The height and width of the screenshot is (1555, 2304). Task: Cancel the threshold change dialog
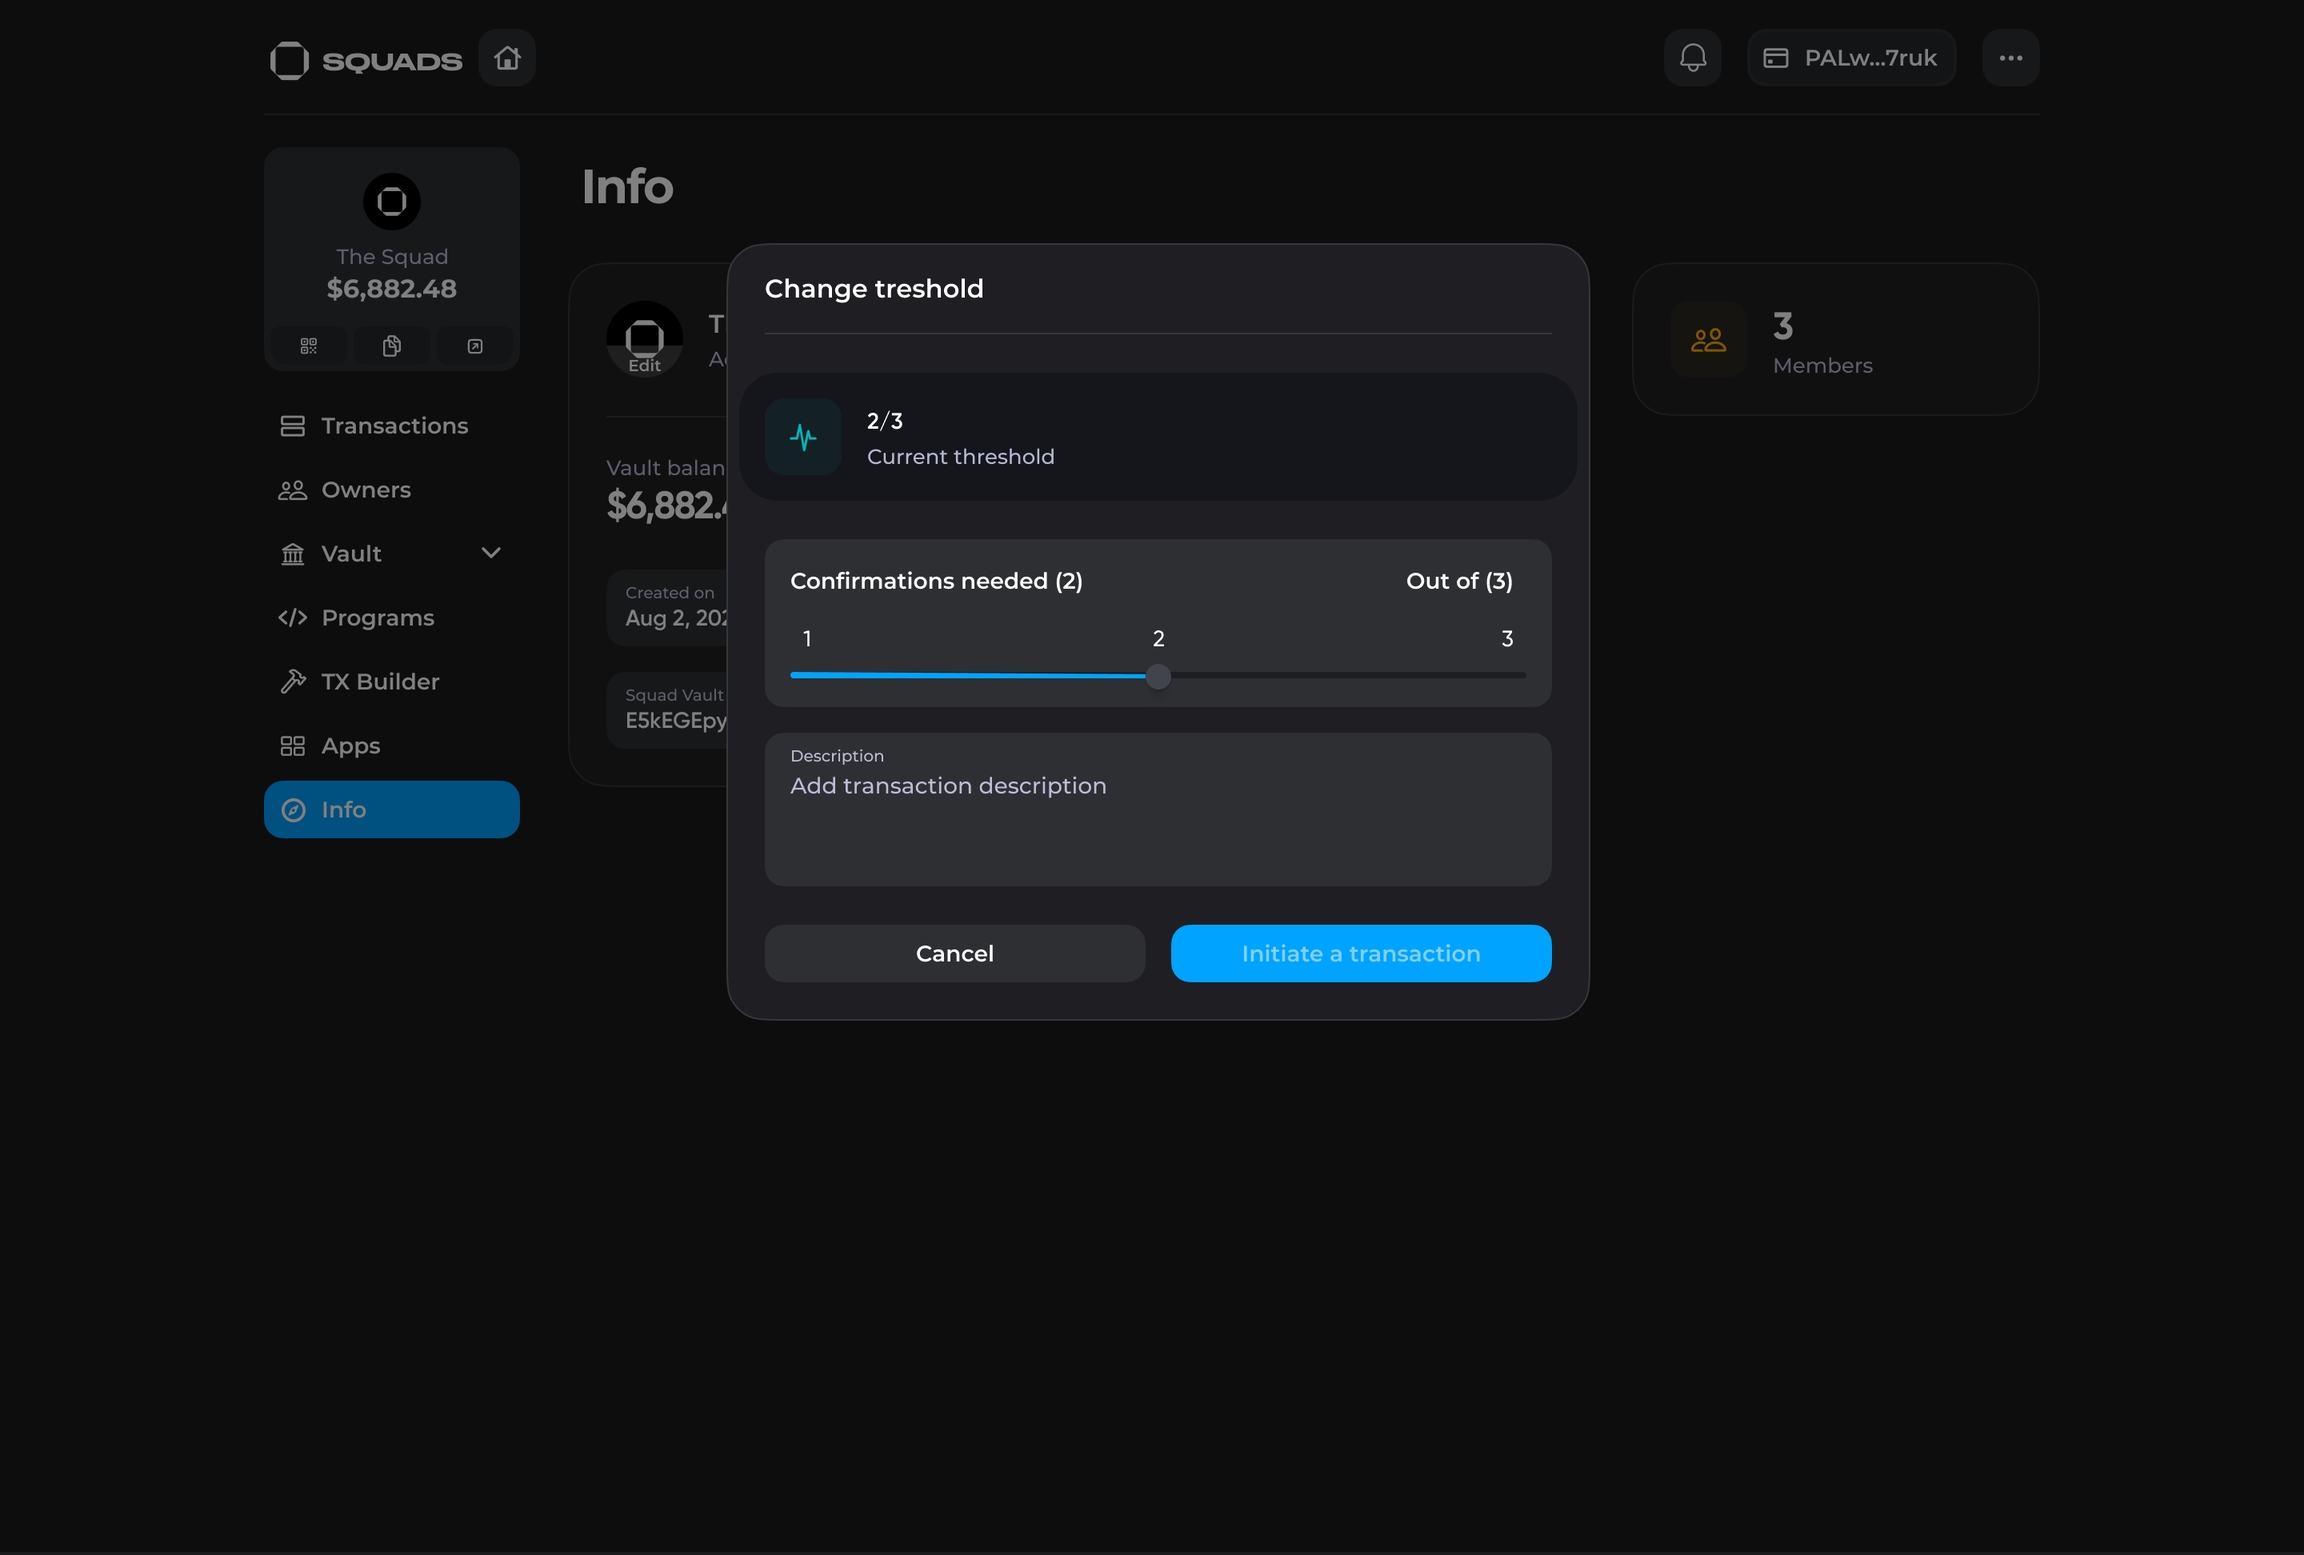954,953
